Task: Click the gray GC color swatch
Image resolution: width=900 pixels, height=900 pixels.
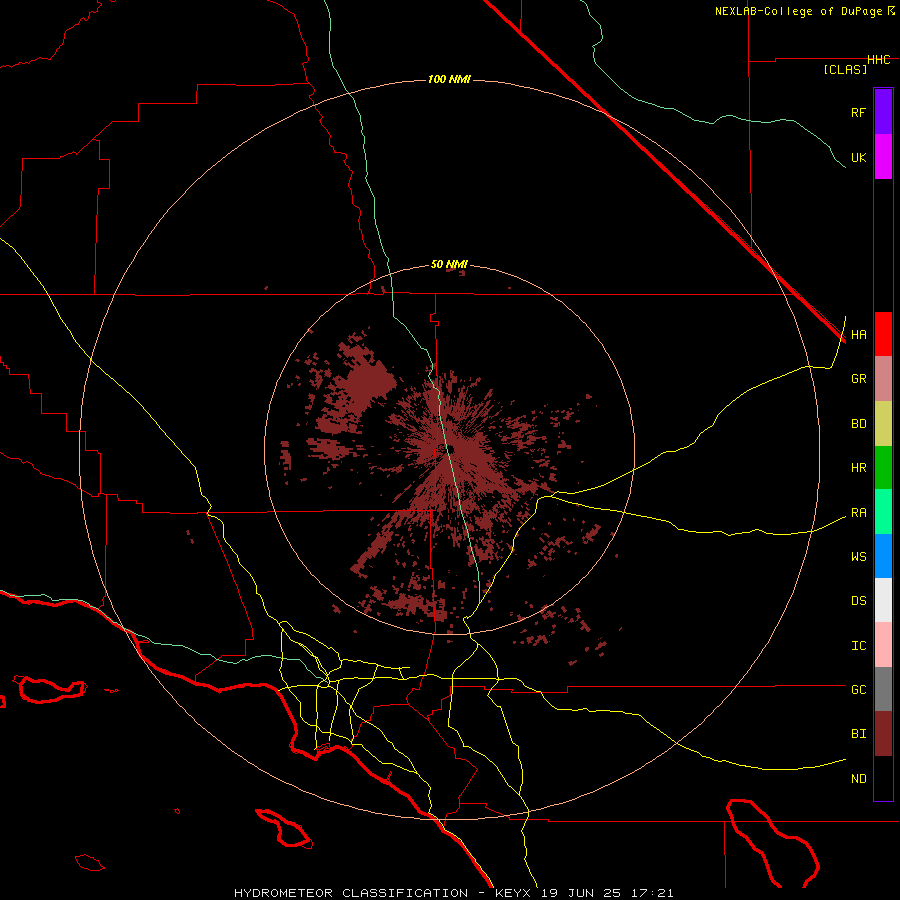Action: click(883, 689)
